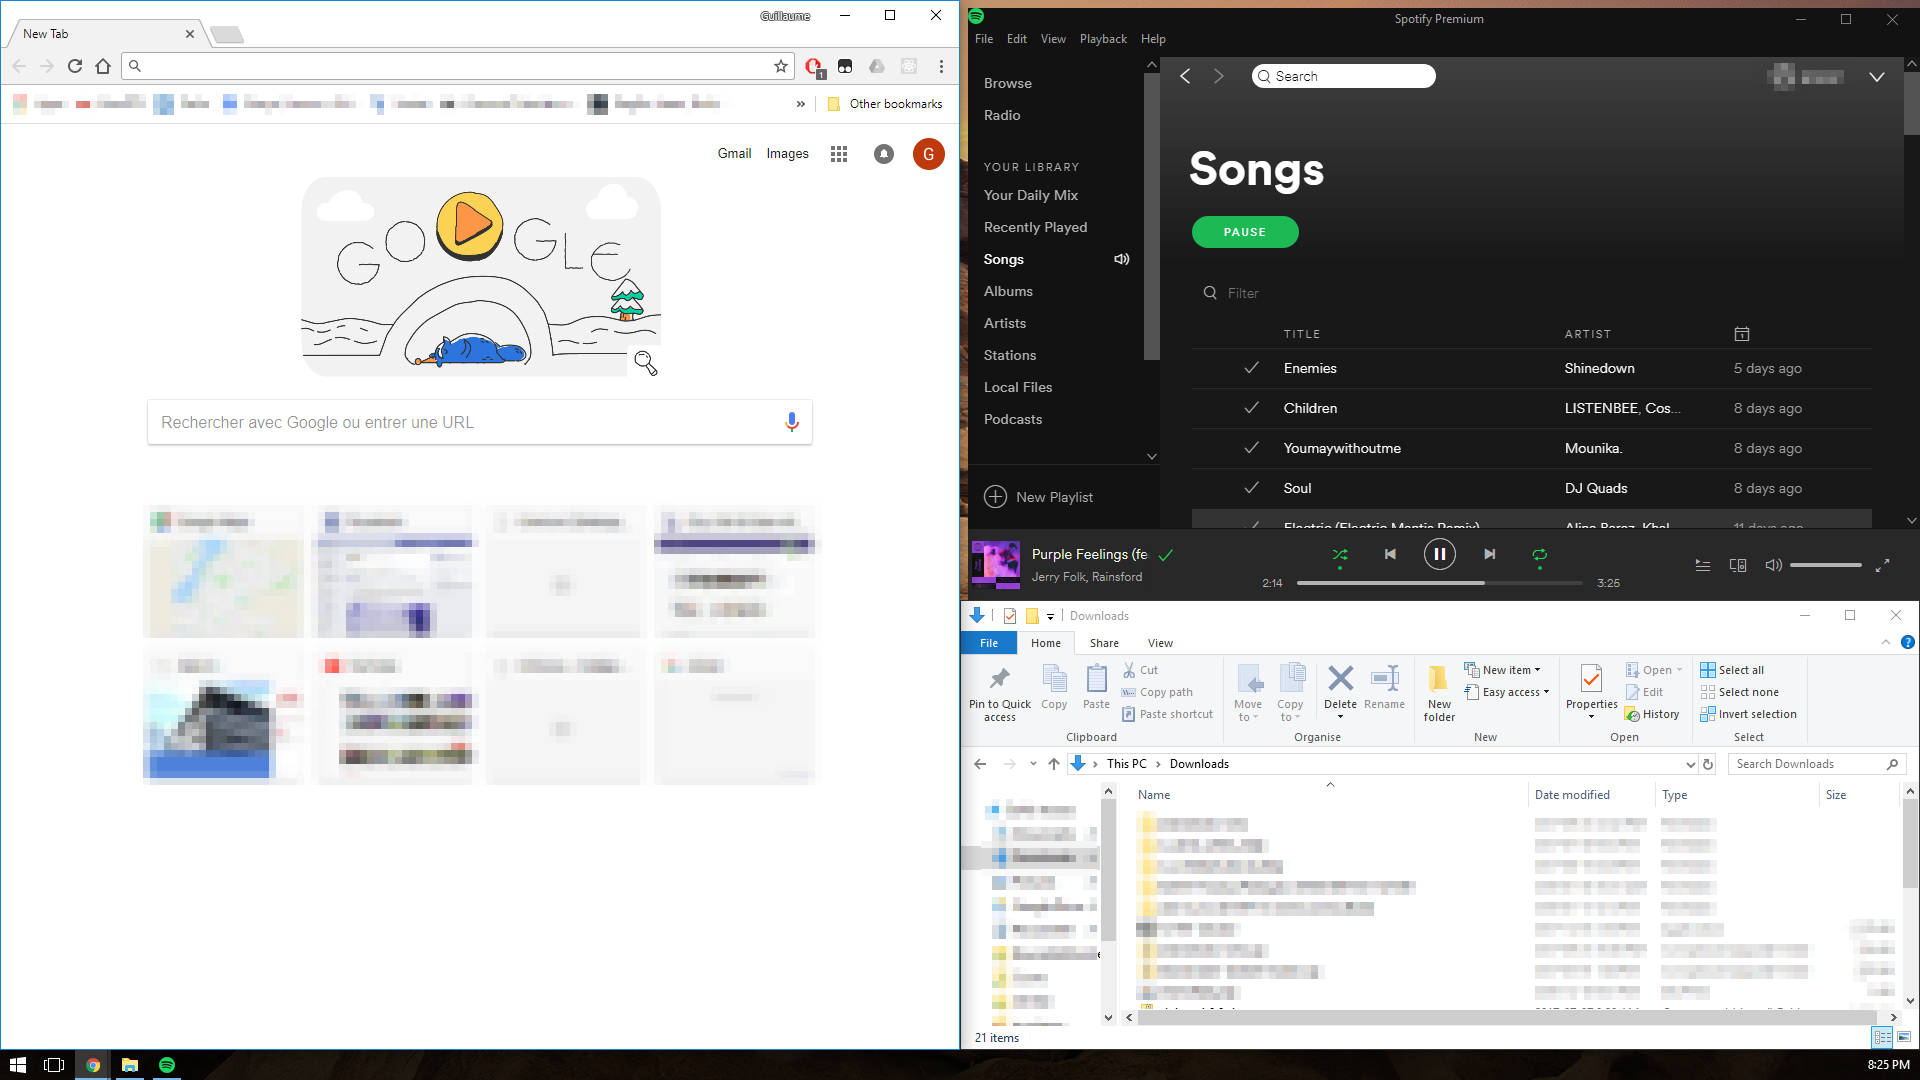This screenshot has height=1080, width=1920.
Task: Click the Purple Feelings album cover
Action: [x=996, y=564]
